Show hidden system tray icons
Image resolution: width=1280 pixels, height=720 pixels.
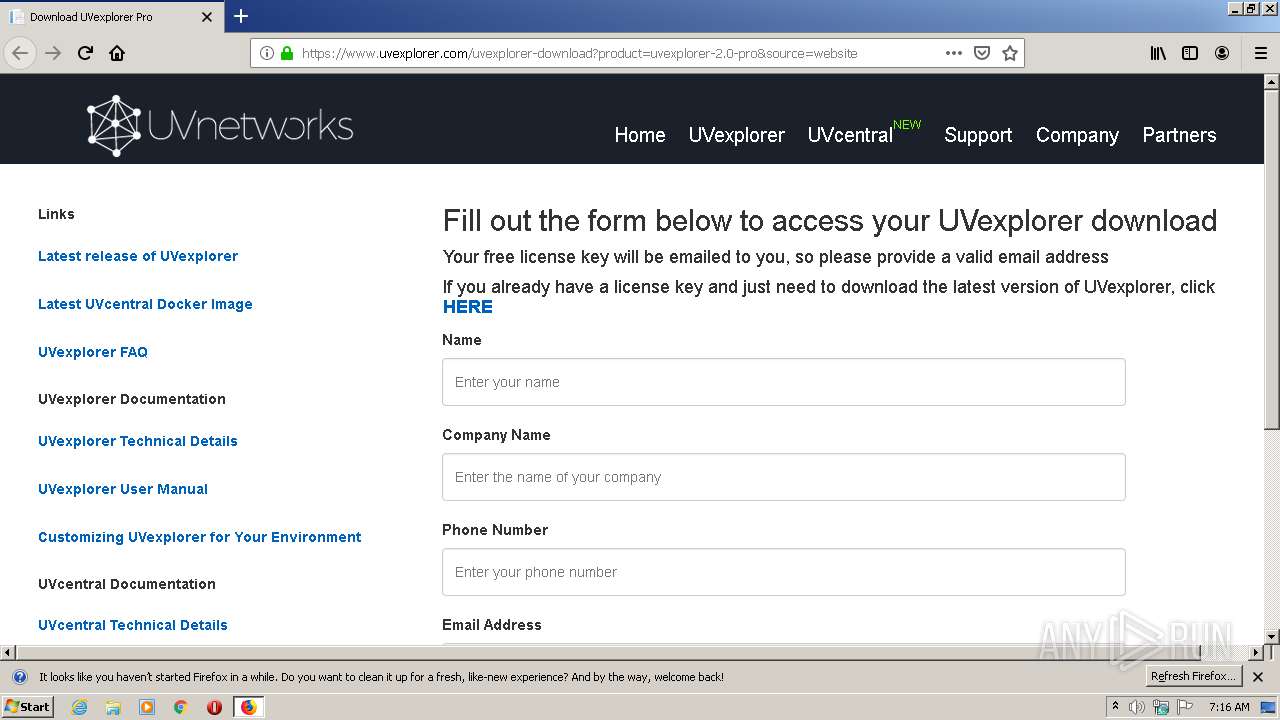[1115, 706]
